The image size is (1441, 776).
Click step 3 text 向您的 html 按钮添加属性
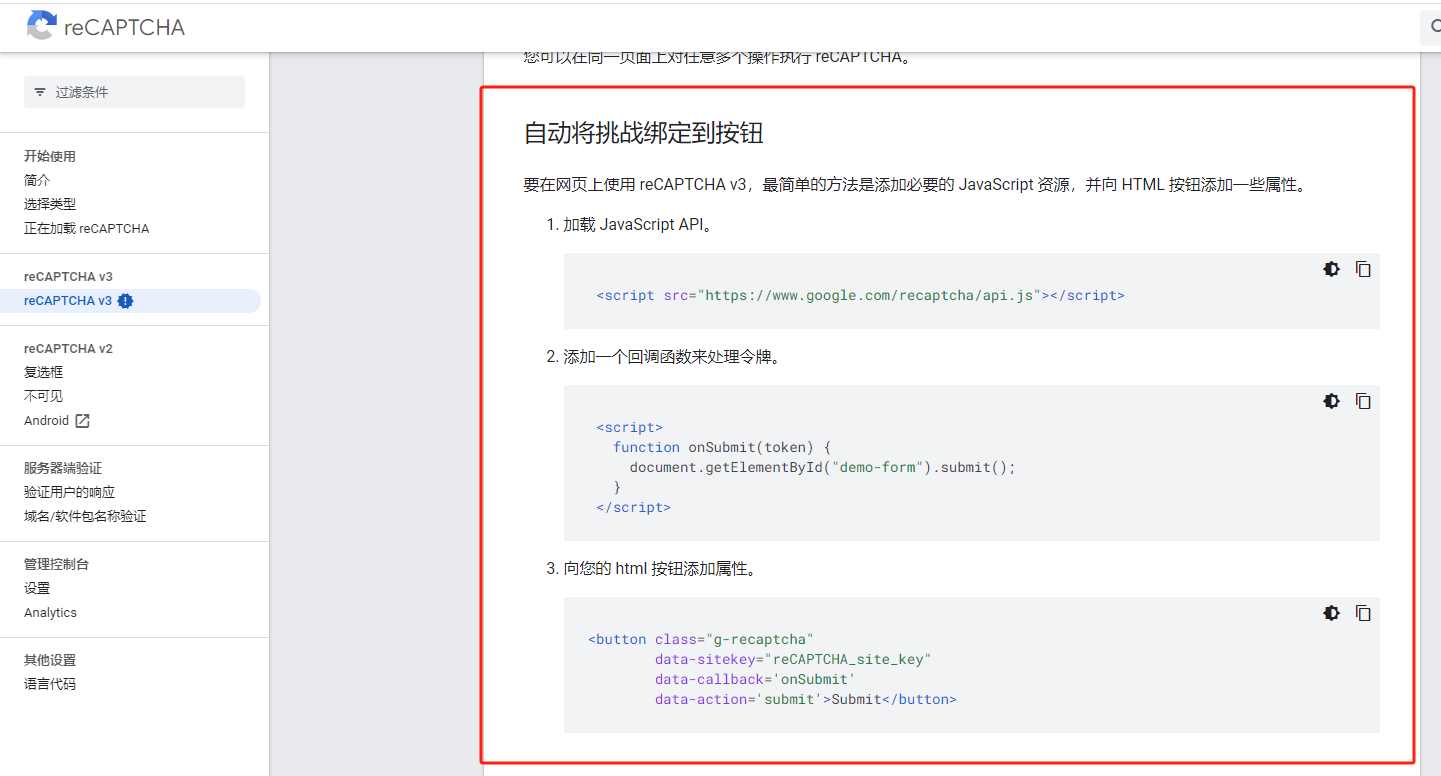(x=660, y=569)
